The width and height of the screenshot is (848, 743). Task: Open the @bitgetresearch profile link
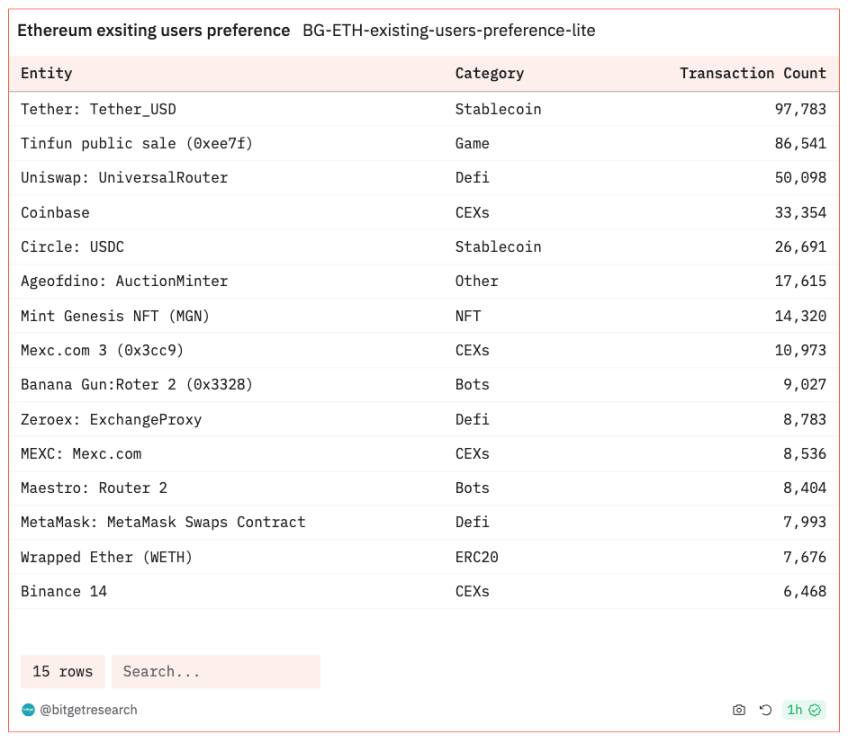tap(88, 710)
